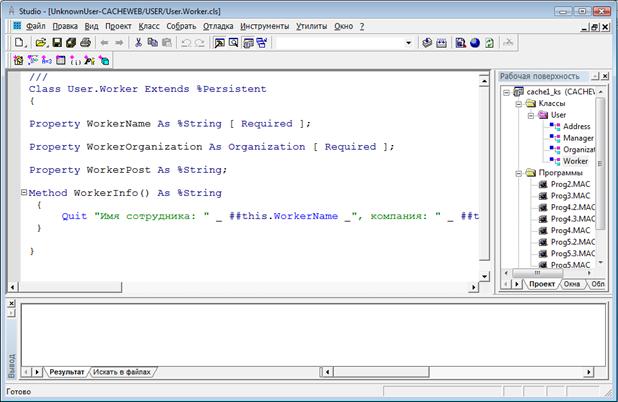Image resolution: width=618 pixels, height=402 pixels.
Task: Select Prog5.2.MAC in the project tree
Action: pyautogui.click(x=573, y=242)
